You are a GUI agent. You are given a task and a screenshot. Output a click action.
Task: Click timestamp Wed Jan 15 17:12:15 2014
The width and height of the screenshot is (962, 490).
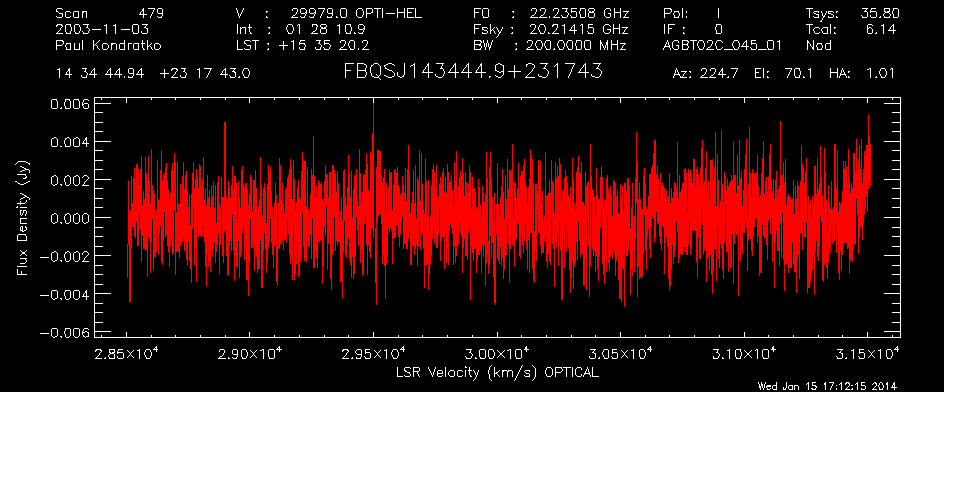pyautogui.click(x=827, y=386)
